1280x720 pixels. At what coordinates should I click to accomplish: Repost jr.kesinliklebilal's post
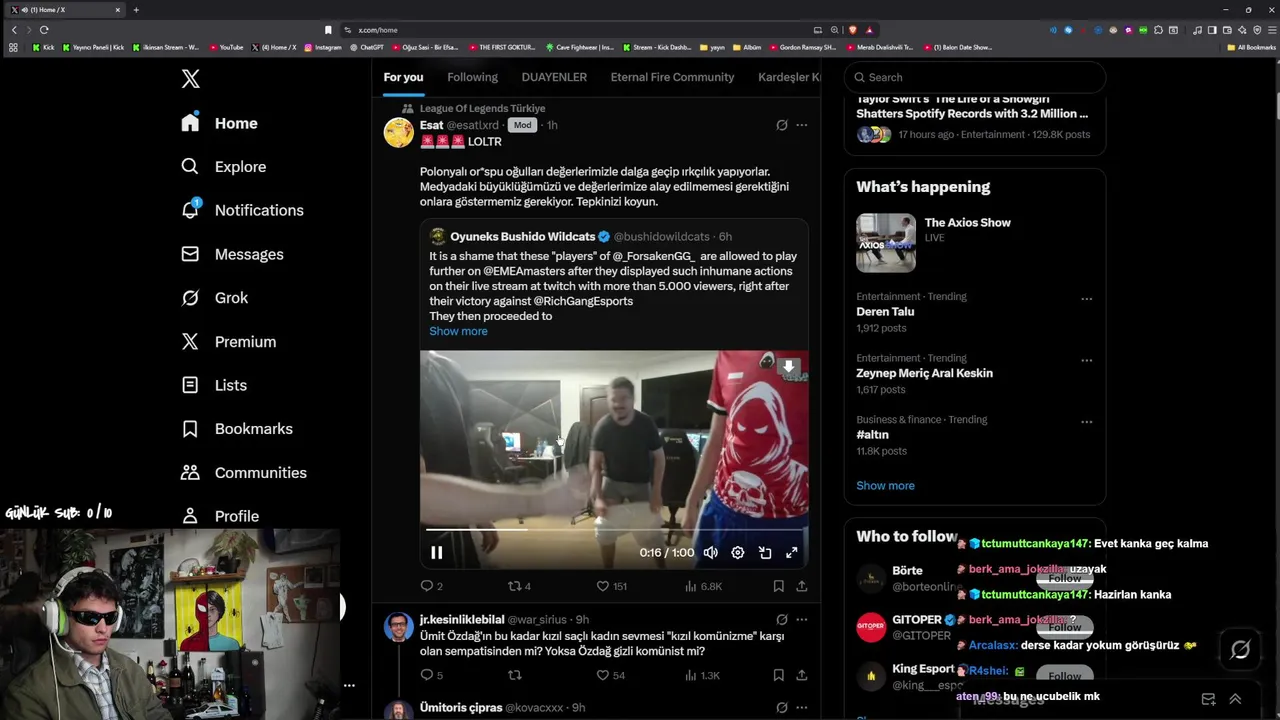click(515, 676)
